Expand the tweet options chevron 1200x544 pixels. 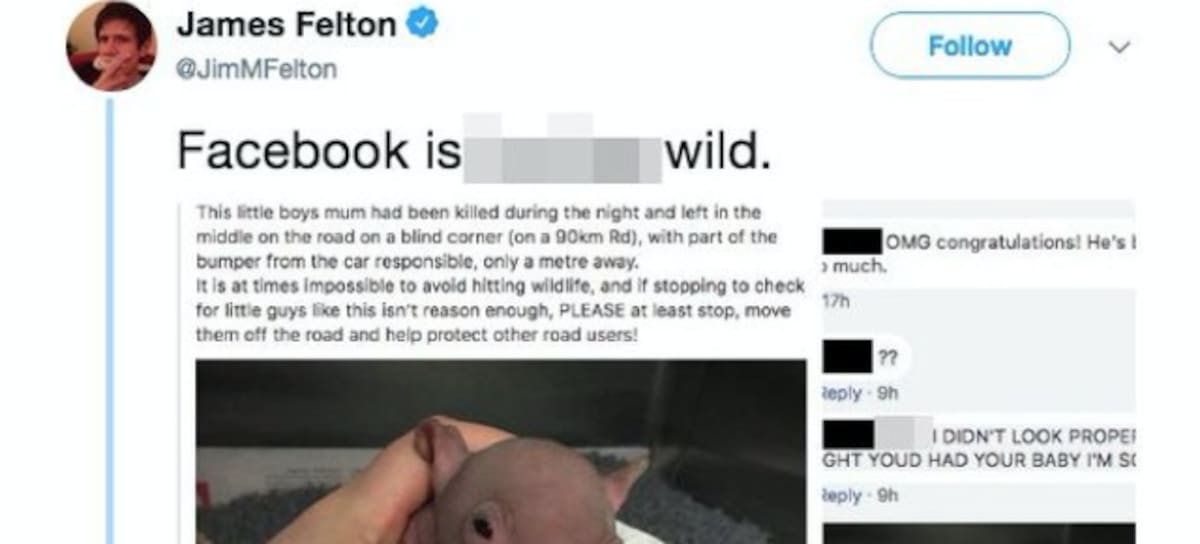coord(1121,46)
